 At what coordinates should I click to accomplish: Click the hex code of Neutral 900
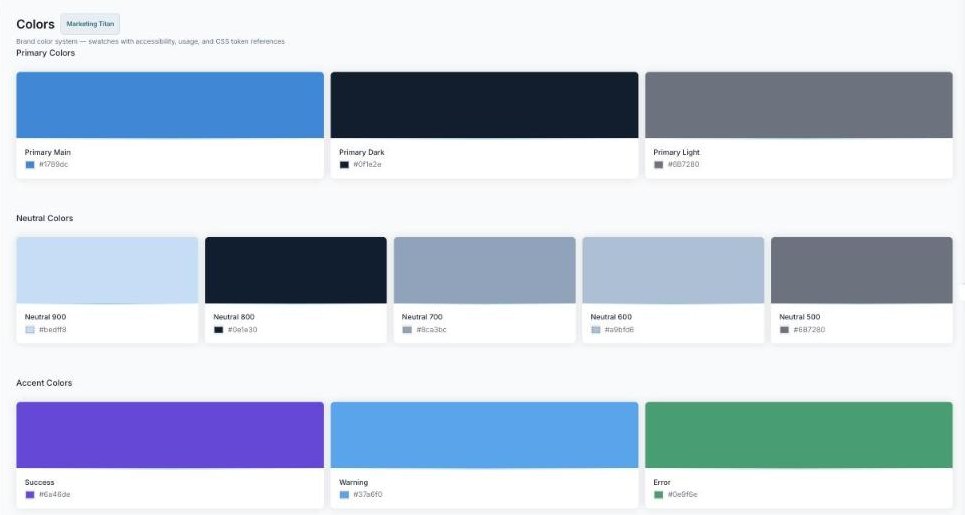point(52,330)
